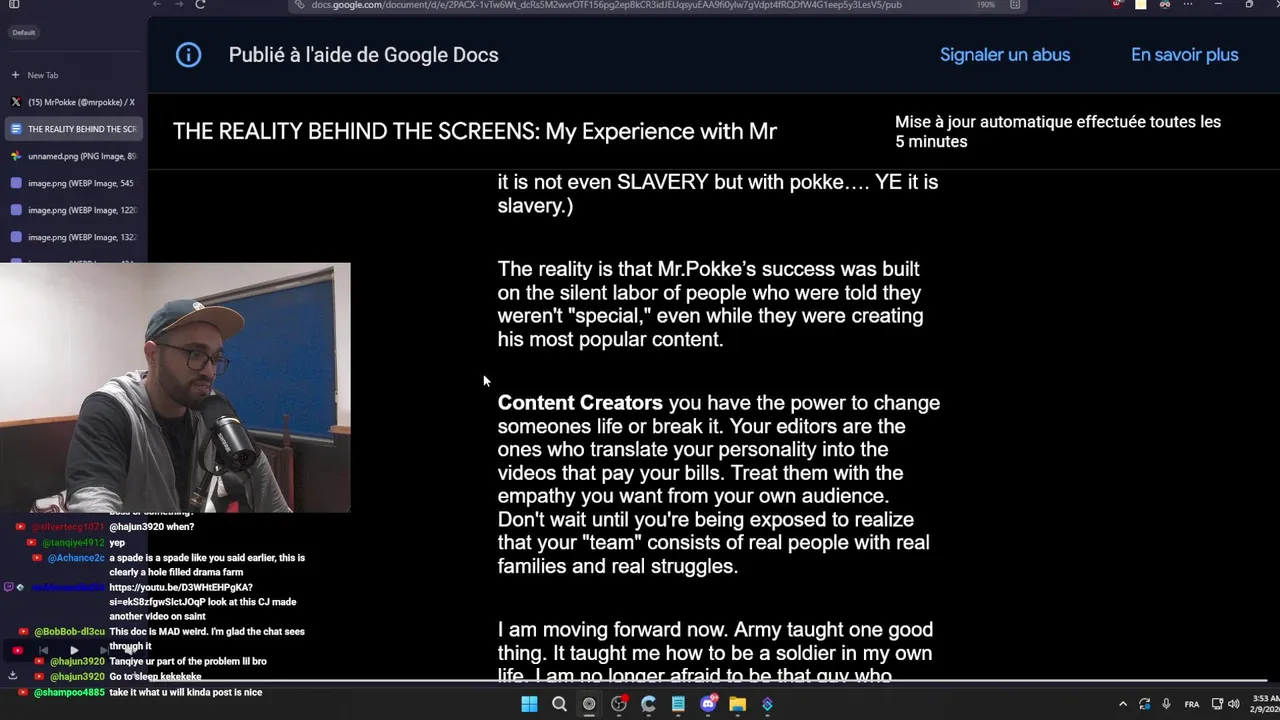Viewport: 1280px width, 720px height.
Task: Open Windows taskbar Search
Action: [559, 704]
